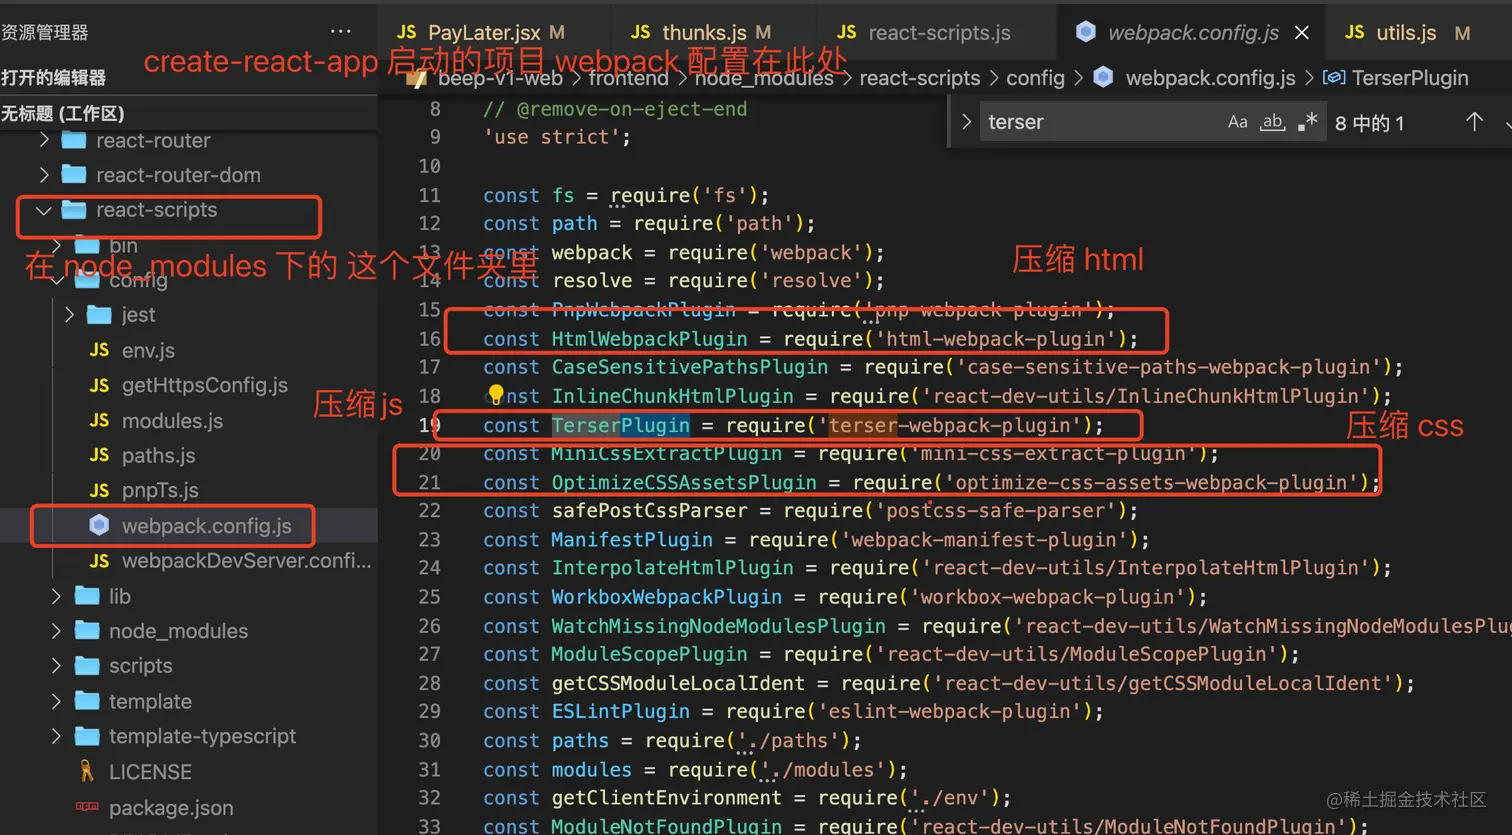Viewport: 1512px width, 835px height.
Task: Expand replace row in the find widget
Action: click(x=966, y=122)
